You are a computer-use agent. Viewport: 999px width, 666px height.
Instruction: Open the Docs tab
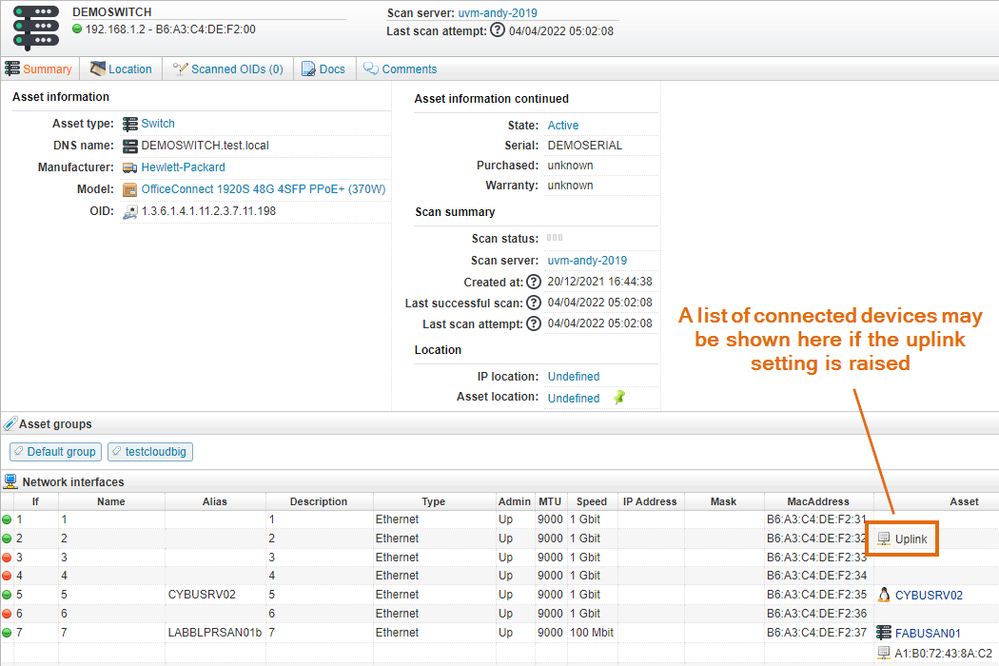click(x=324, y=69)
